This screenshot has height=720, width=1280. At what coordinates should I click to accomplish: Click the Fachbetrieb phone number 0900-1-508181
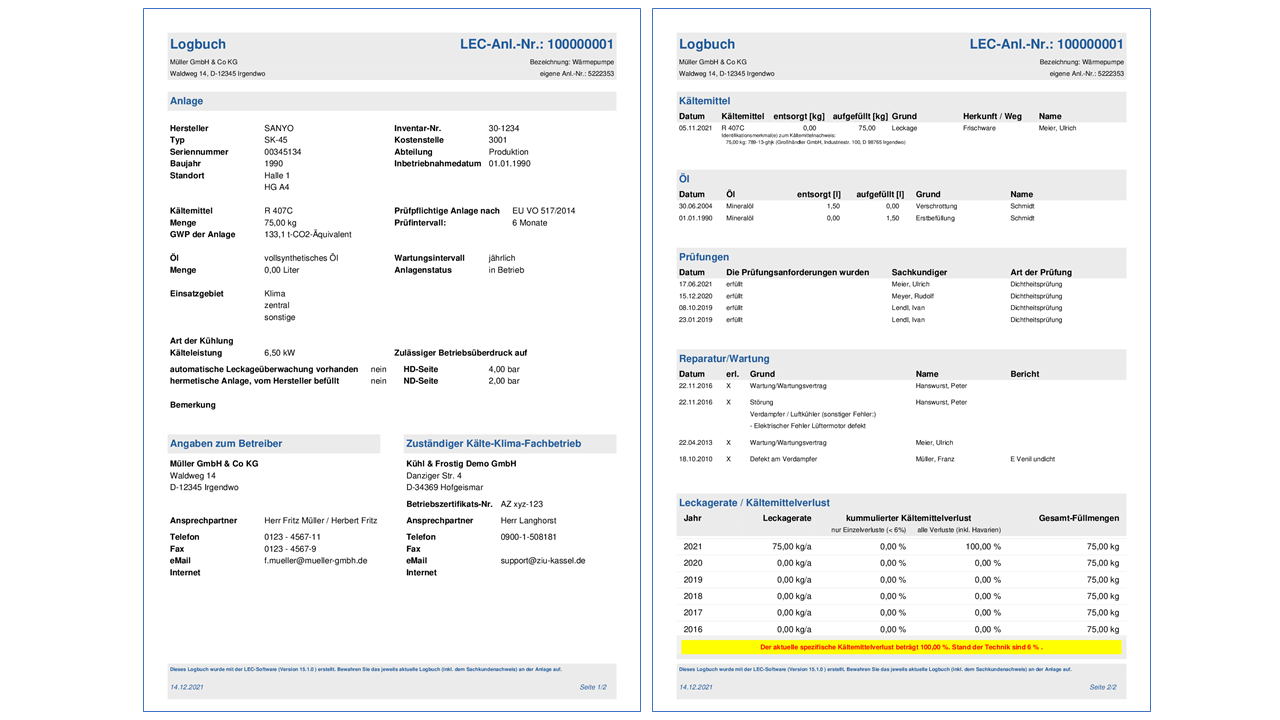(528, 537)
